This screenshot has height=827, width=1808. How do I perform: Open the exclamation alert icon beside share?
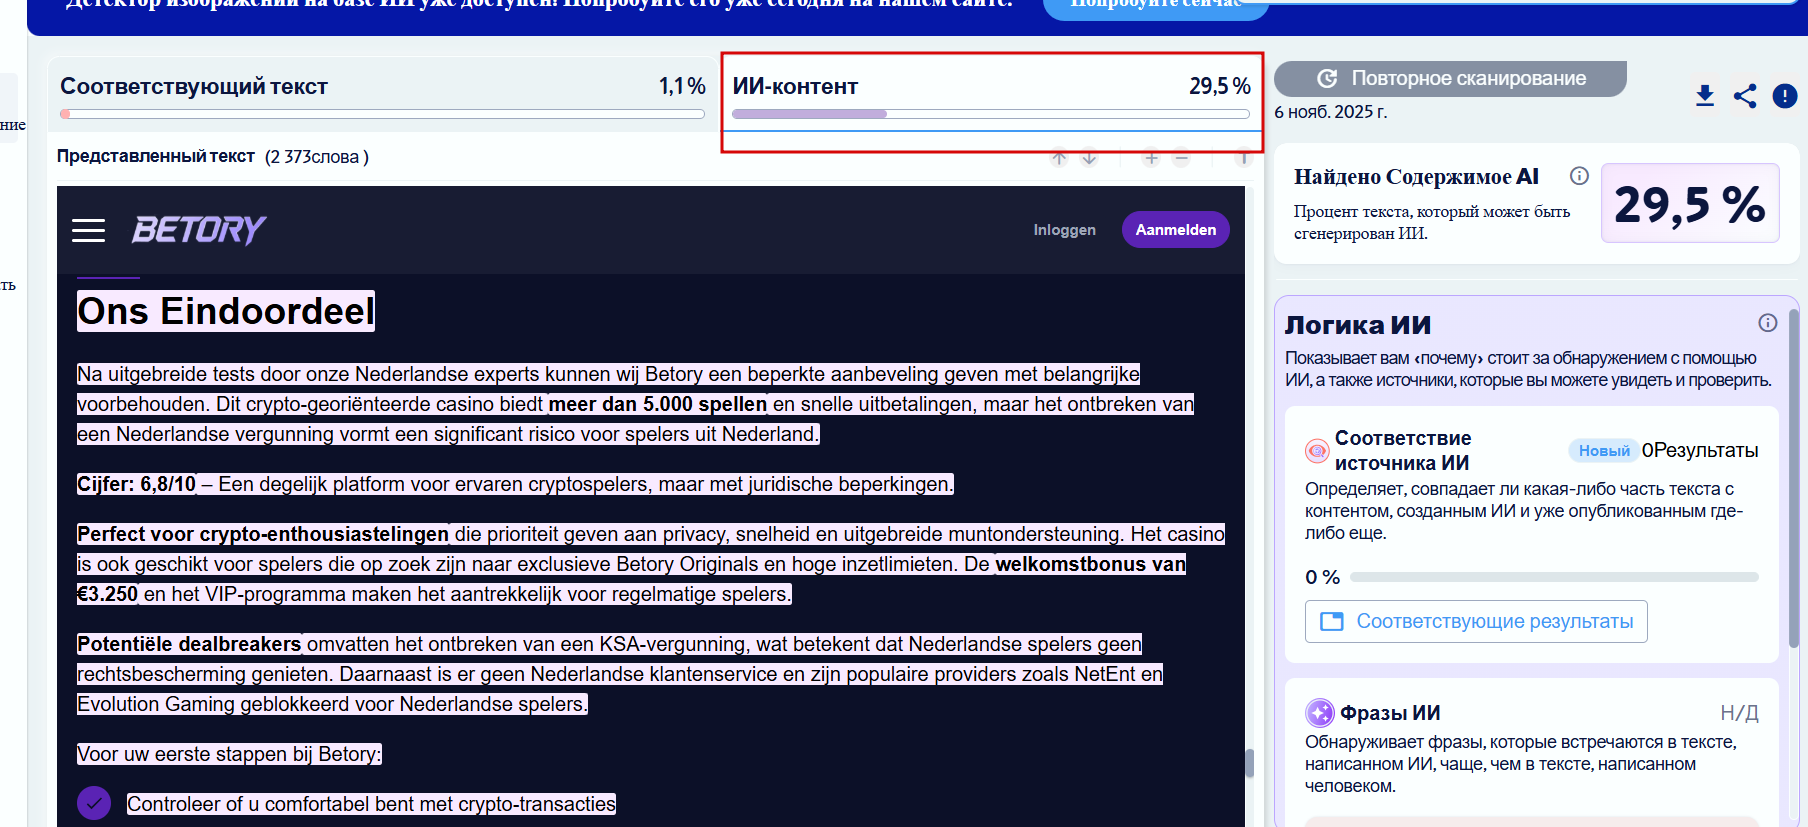point(1785,96)
